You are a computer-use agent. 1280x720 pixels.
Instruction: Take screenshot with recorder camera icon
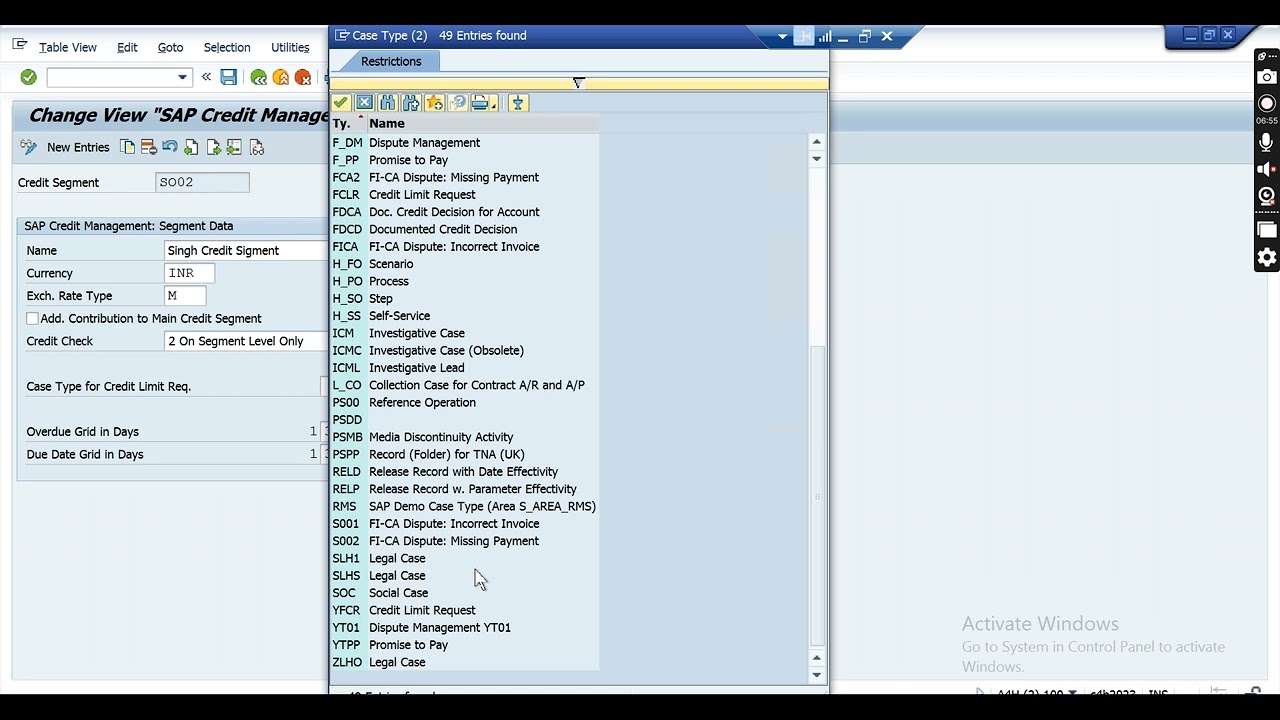tap(1267, 77)
